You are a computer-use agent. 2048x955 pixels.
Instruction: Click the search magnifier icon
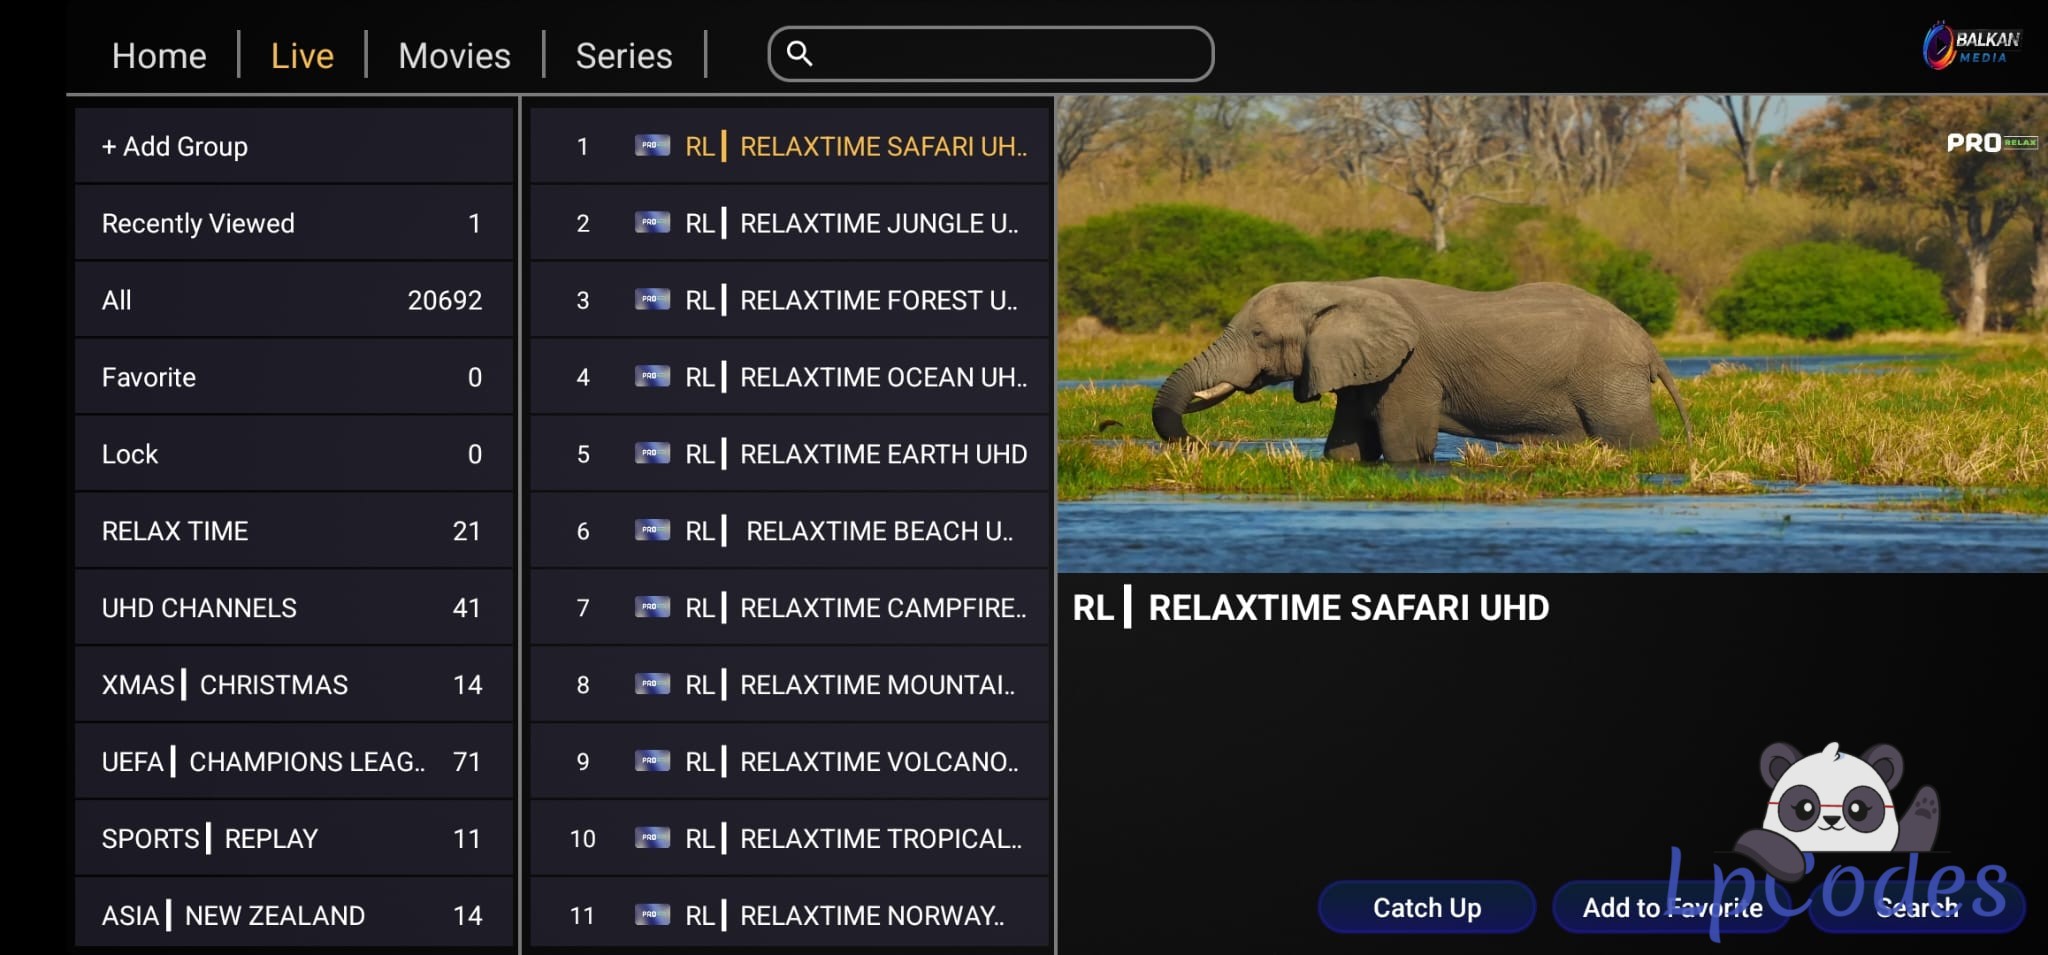click(799, 53)
